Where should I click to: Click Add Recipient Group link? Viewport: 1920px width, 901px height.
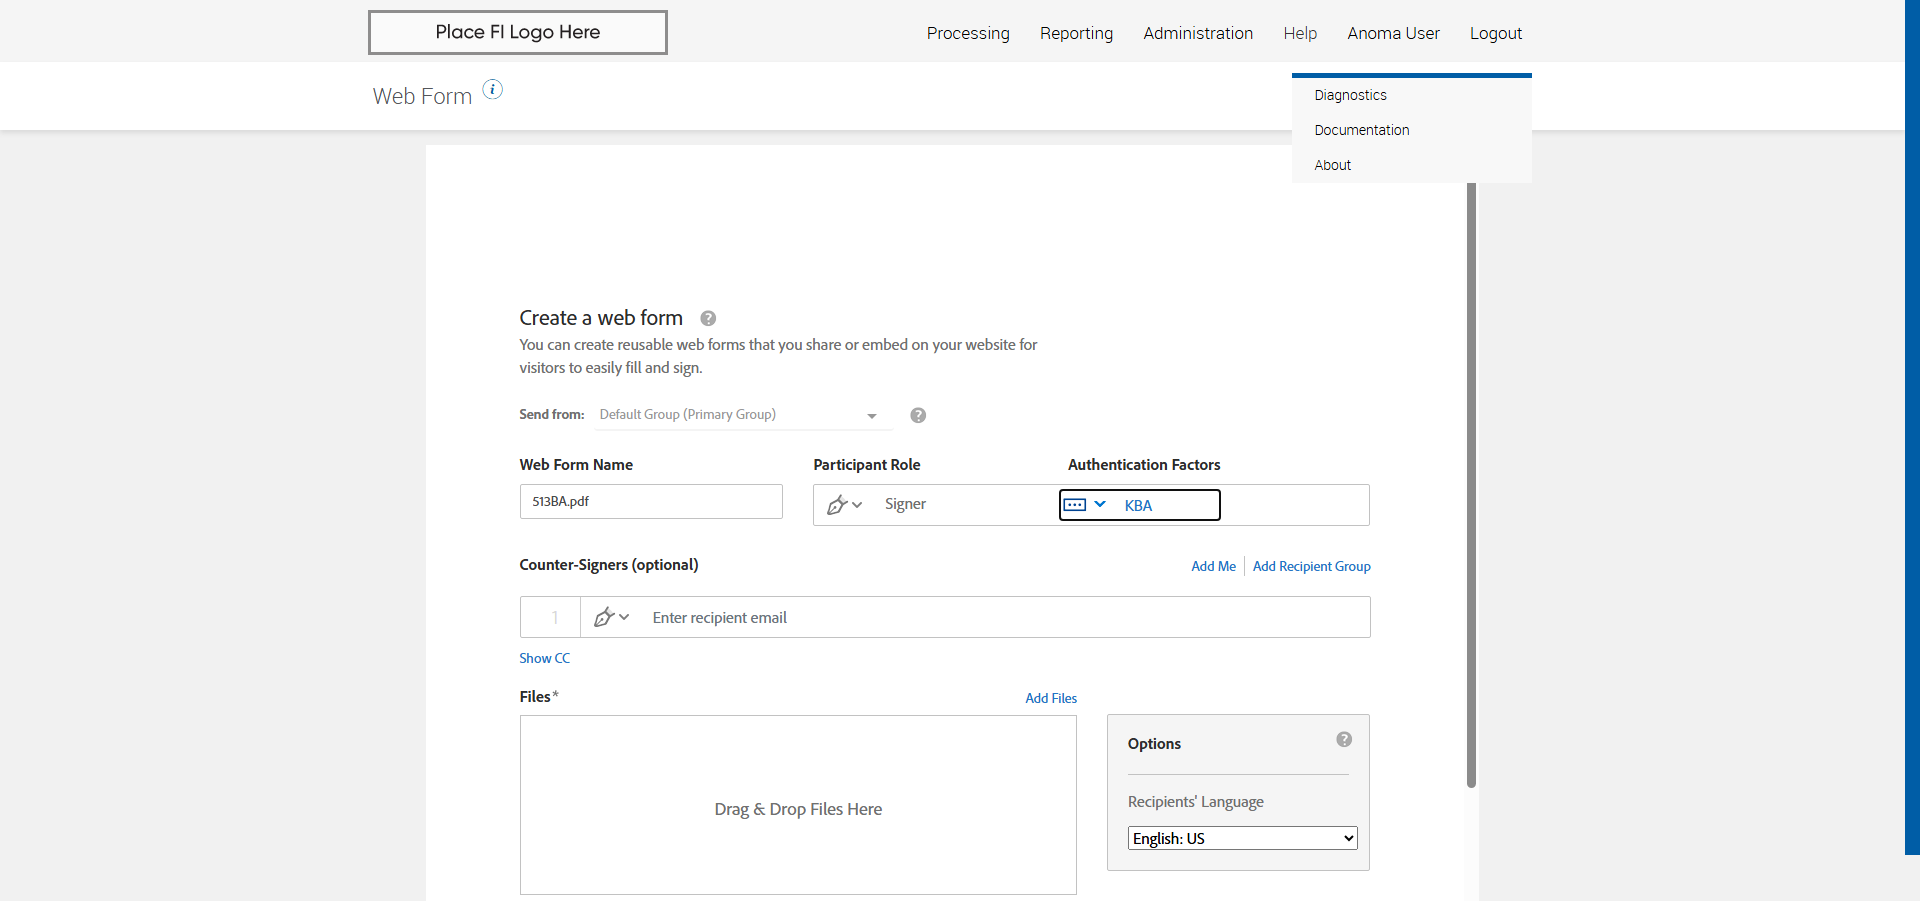point(1311,566)
